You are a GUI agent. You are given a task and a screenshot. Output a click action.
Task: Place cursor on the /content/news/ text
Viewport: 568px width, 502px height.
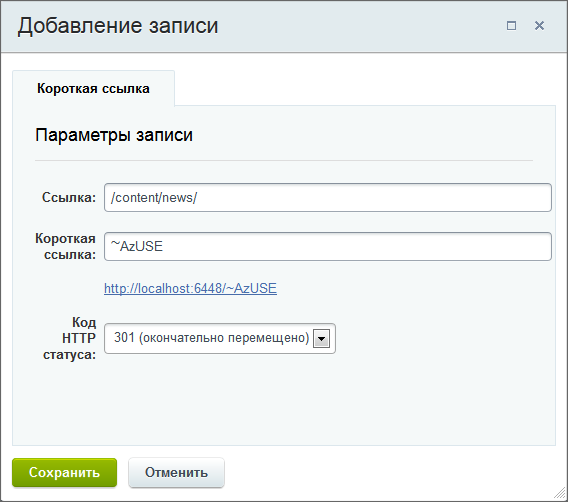click(154, 197)
